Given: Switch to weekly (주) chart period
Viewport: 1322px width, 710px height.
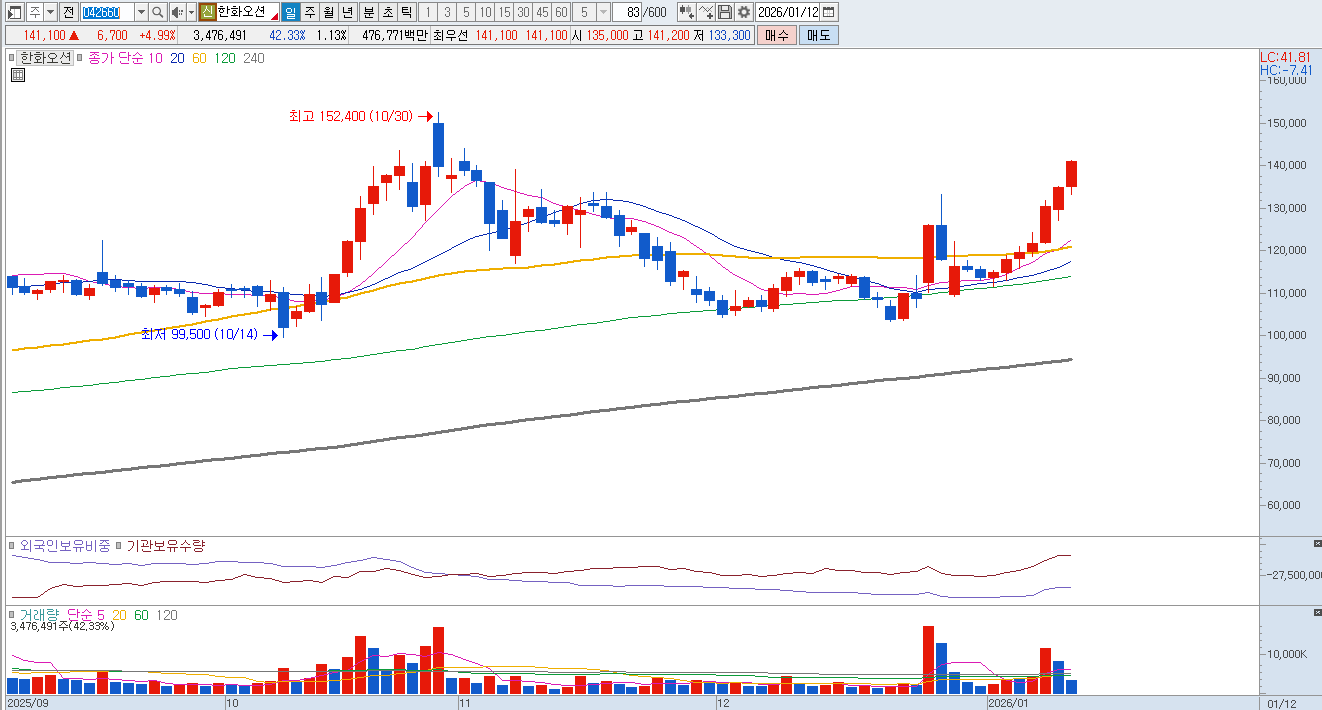Looking at the screenshot, I should [309, 12].
